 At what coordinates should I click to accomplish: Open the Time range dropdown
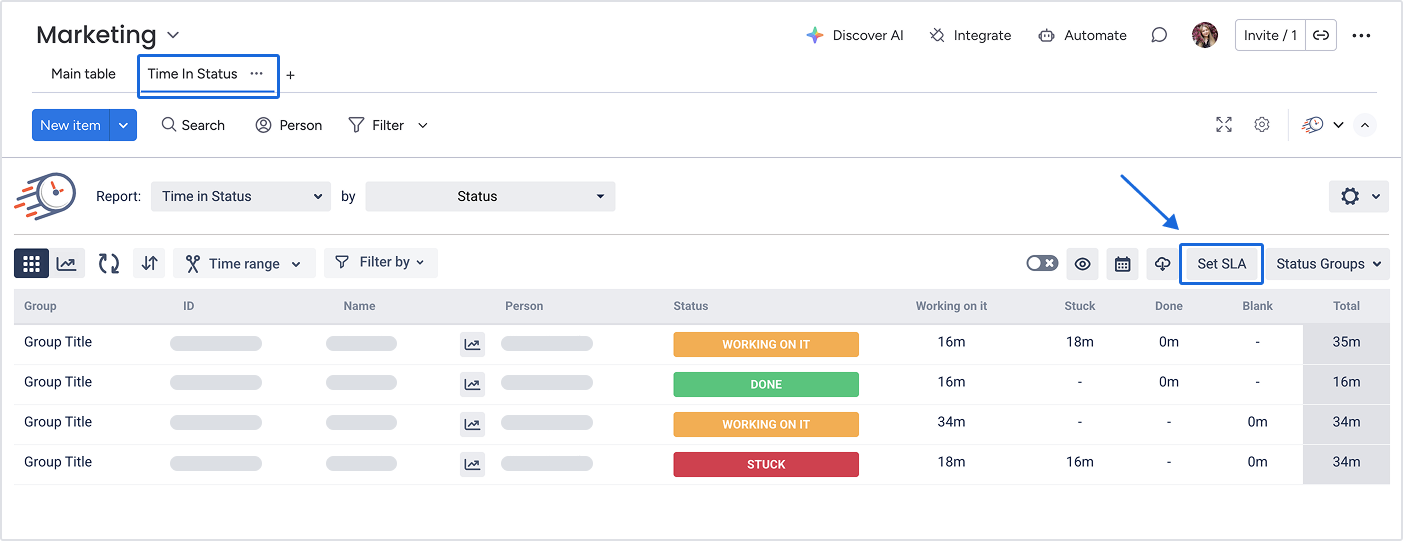(244, 264)
